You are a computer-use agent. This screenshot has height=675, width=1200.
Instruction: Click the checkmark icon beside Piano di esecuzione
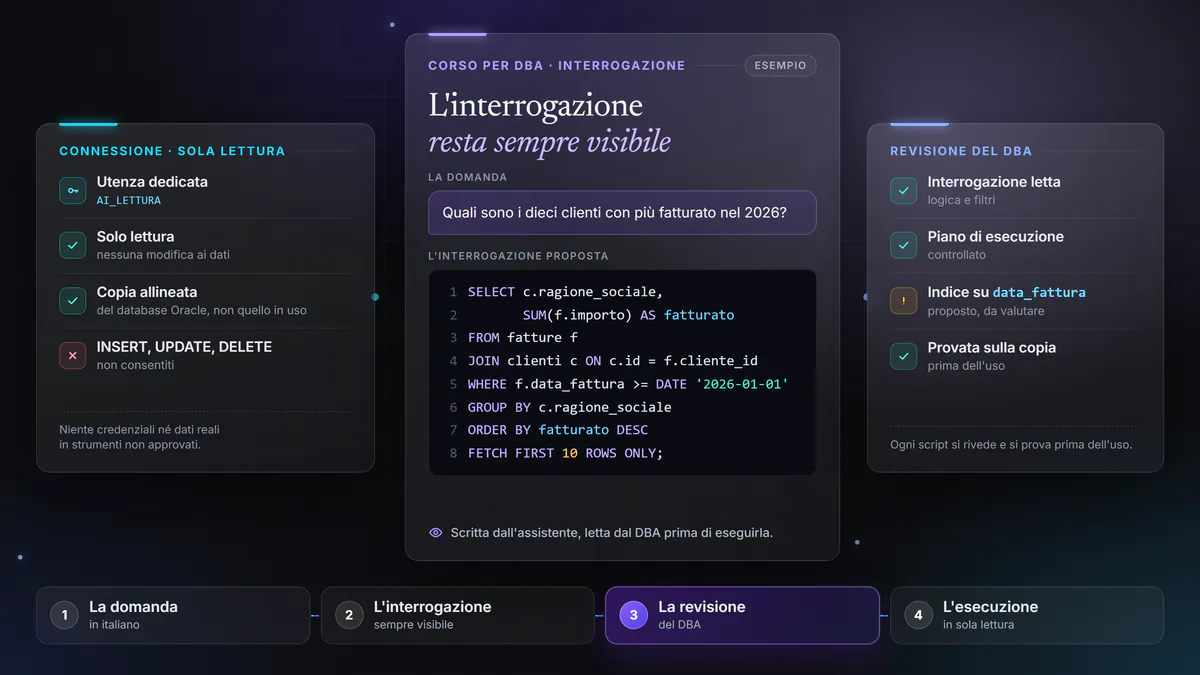pos(903,245)
